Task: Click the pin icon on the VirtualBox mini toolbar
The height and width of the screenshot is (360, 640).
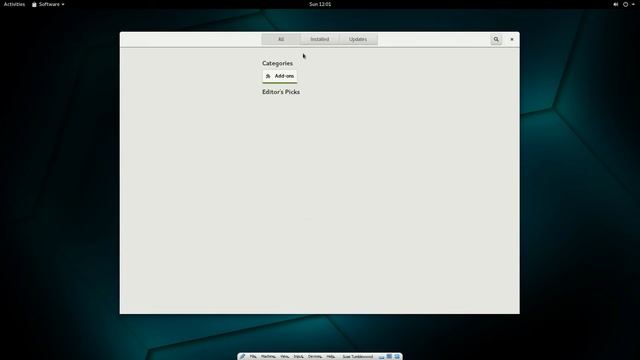Action: [x=242, y=356]
